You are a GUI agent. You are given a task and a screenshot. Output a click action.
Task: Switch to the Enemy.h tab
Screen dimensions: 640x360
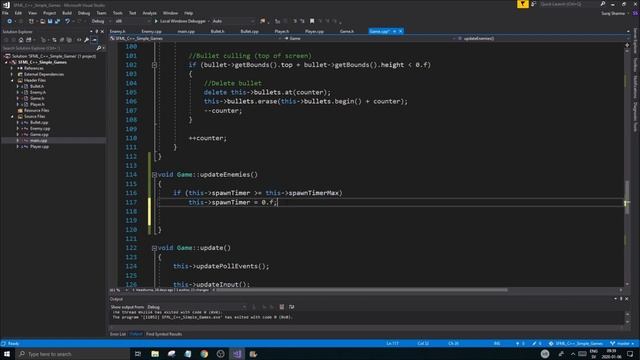(118, 31)
